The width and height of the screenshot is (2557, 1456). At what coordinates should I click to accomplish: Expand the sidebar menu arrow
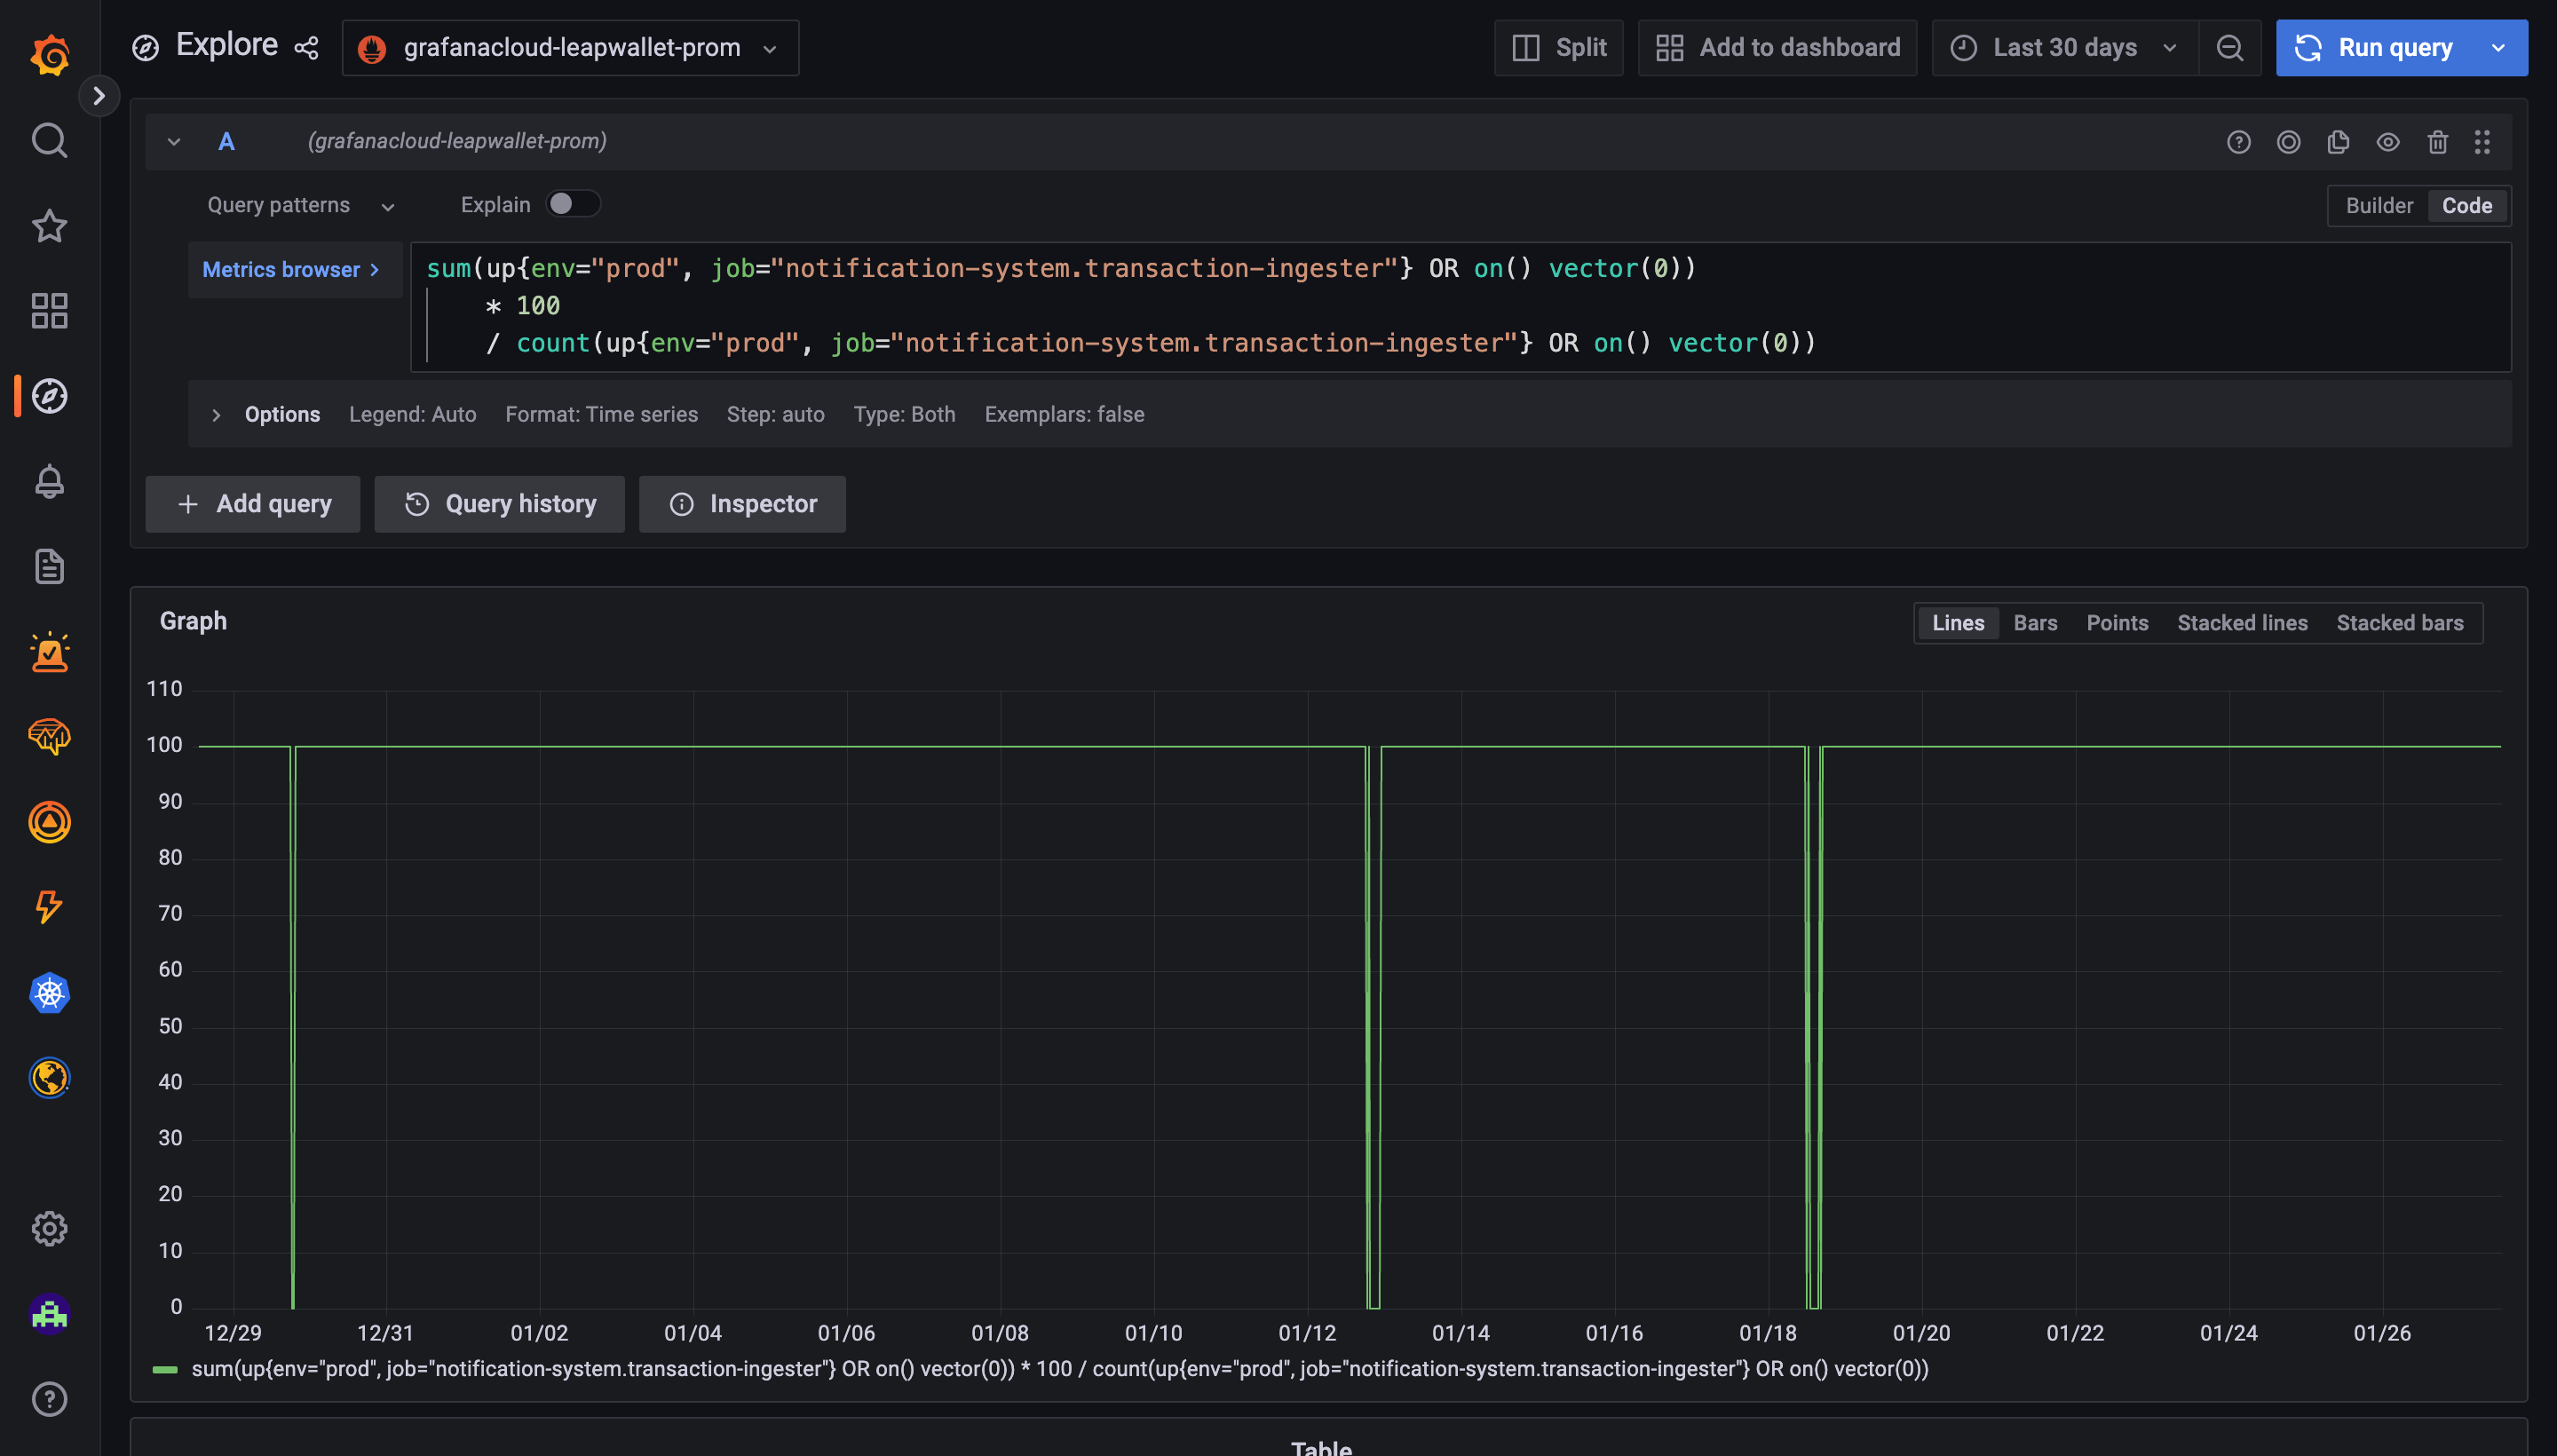(98, 96)
